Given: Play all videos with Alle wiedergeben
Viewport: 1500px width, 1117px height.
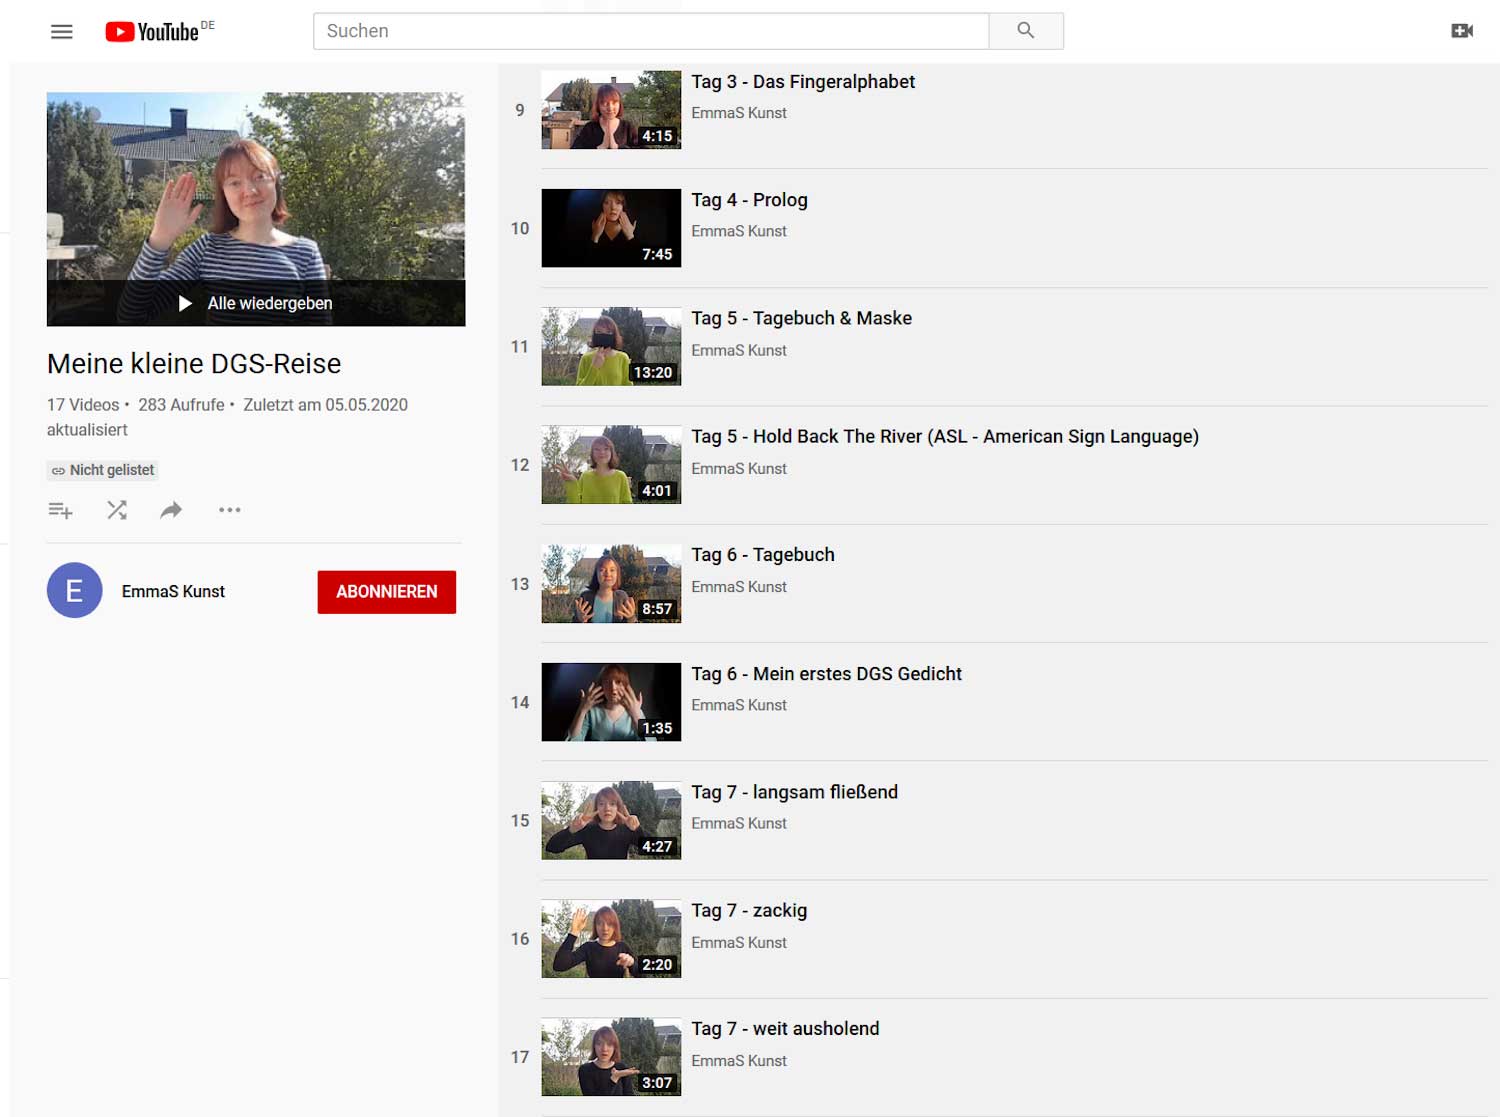Looking at the screenshot, I should 256,303.
